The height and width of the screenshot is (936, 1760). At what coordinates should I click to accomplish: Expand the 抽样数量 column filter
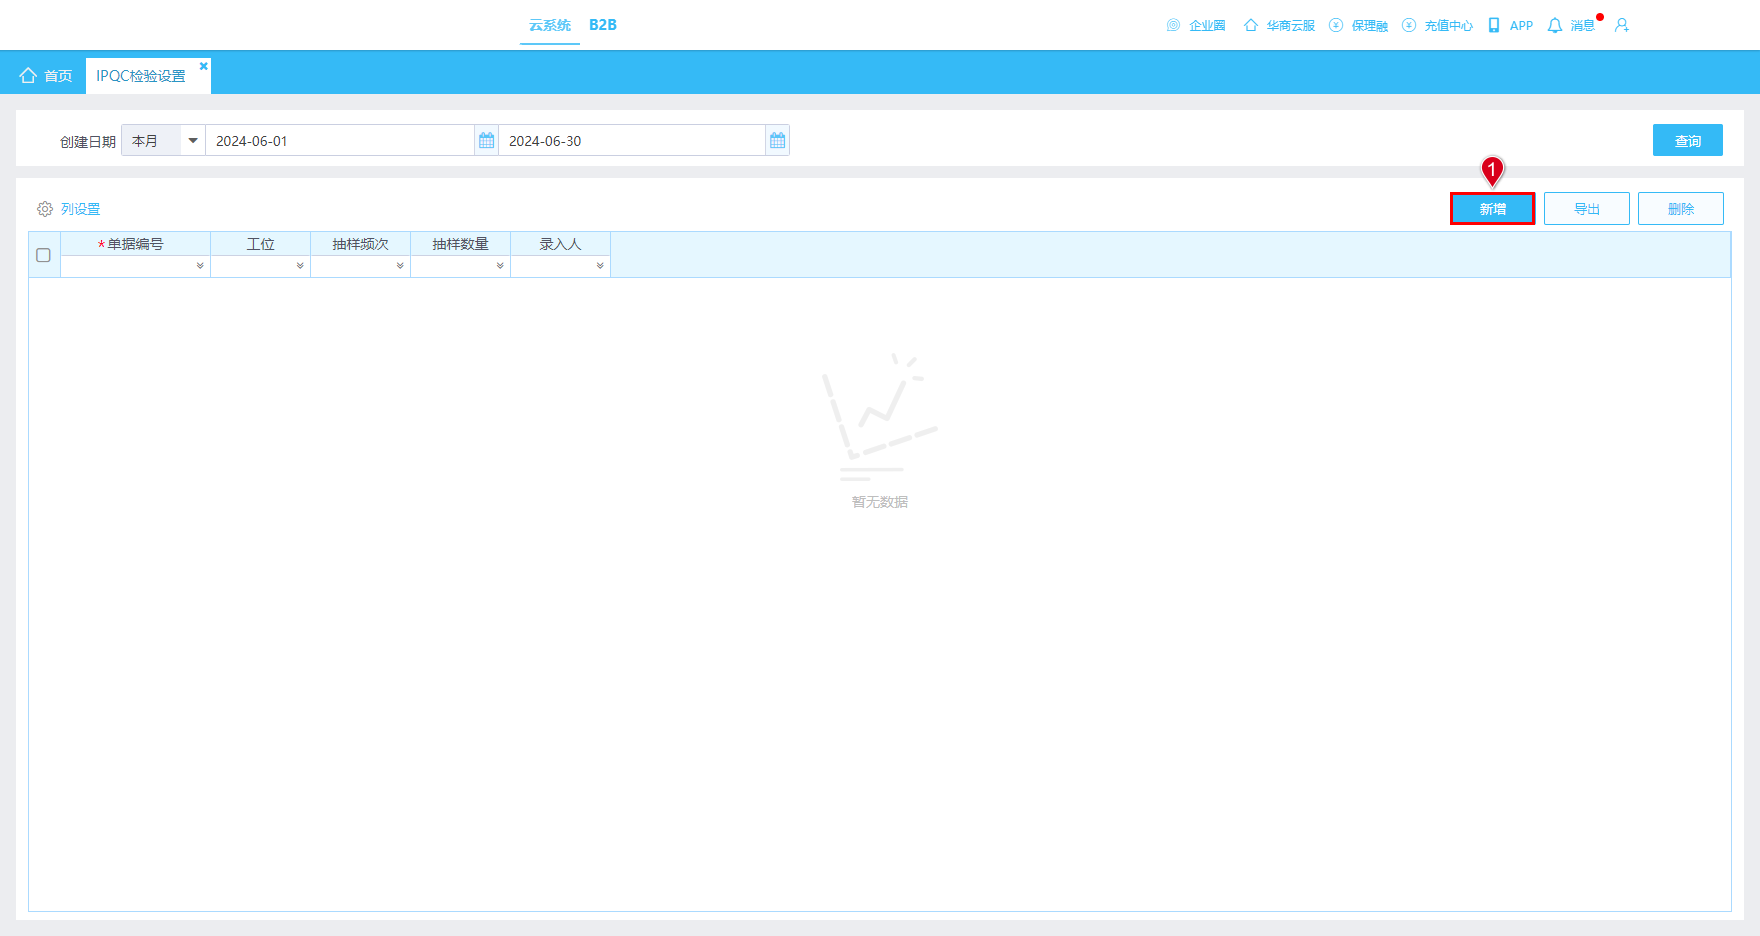(x=500, y=266)
